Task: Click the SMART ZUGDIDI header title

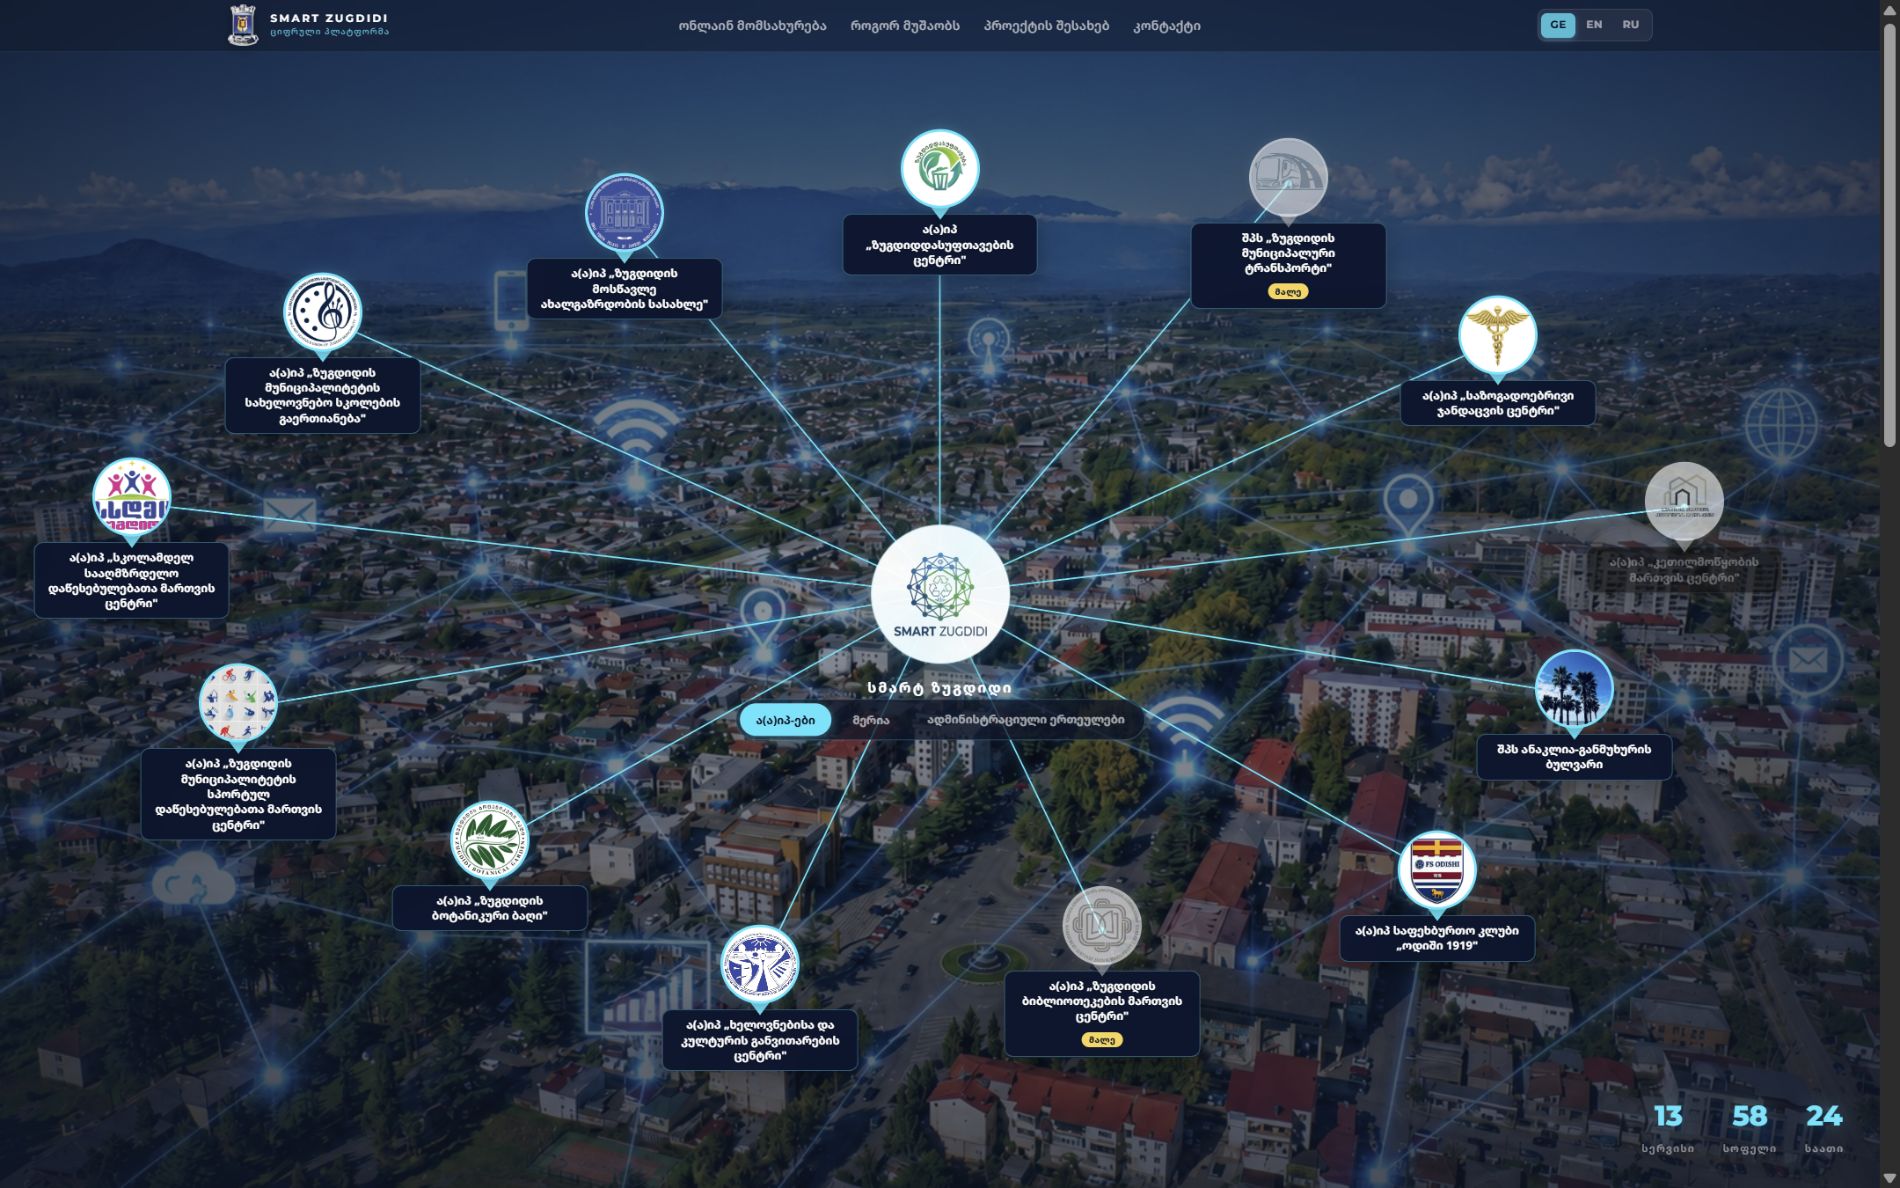Action: click(x=329, y=18)
